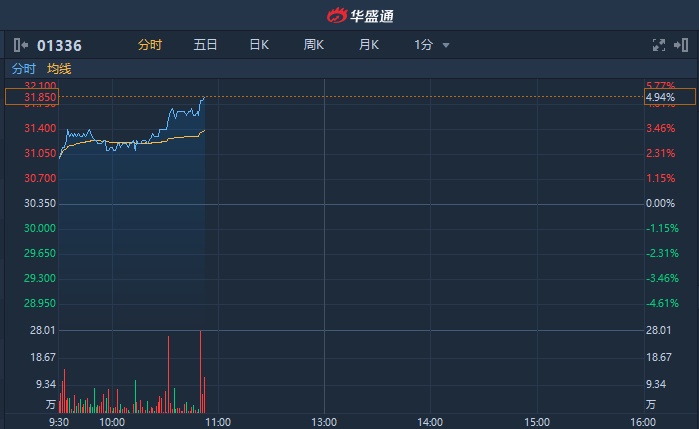Switch to the 五日 tab
Image resolution: width=699 pixels, height=429 pixels.
[x=205, y=45]
